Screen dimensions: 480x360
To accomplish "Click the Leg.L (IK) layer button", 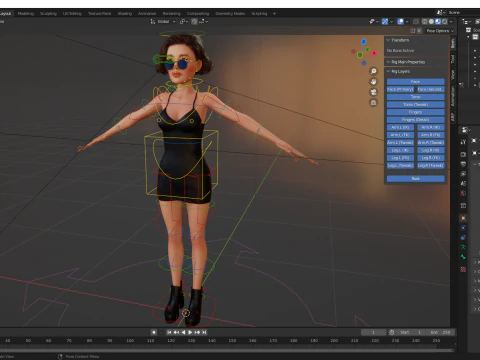I will (400, 150).
